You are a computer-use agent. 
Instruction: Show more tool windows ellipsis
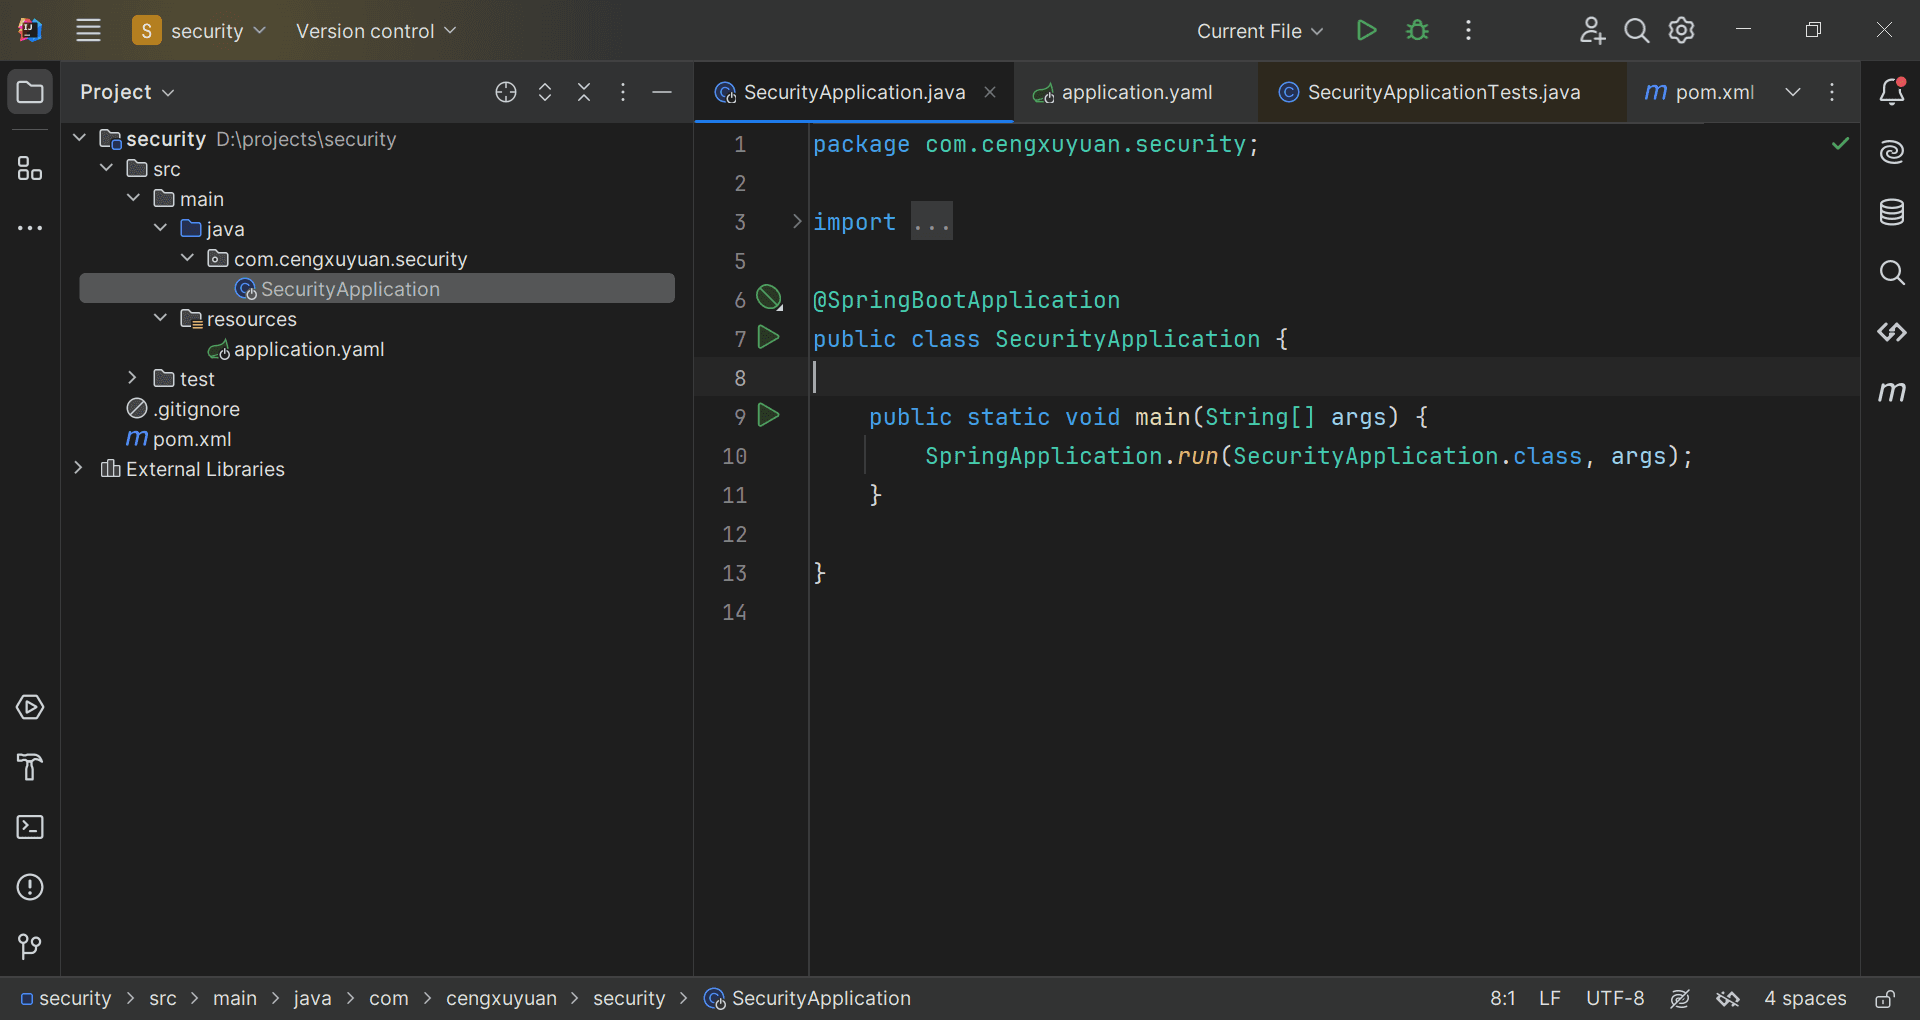coord(30,228)
